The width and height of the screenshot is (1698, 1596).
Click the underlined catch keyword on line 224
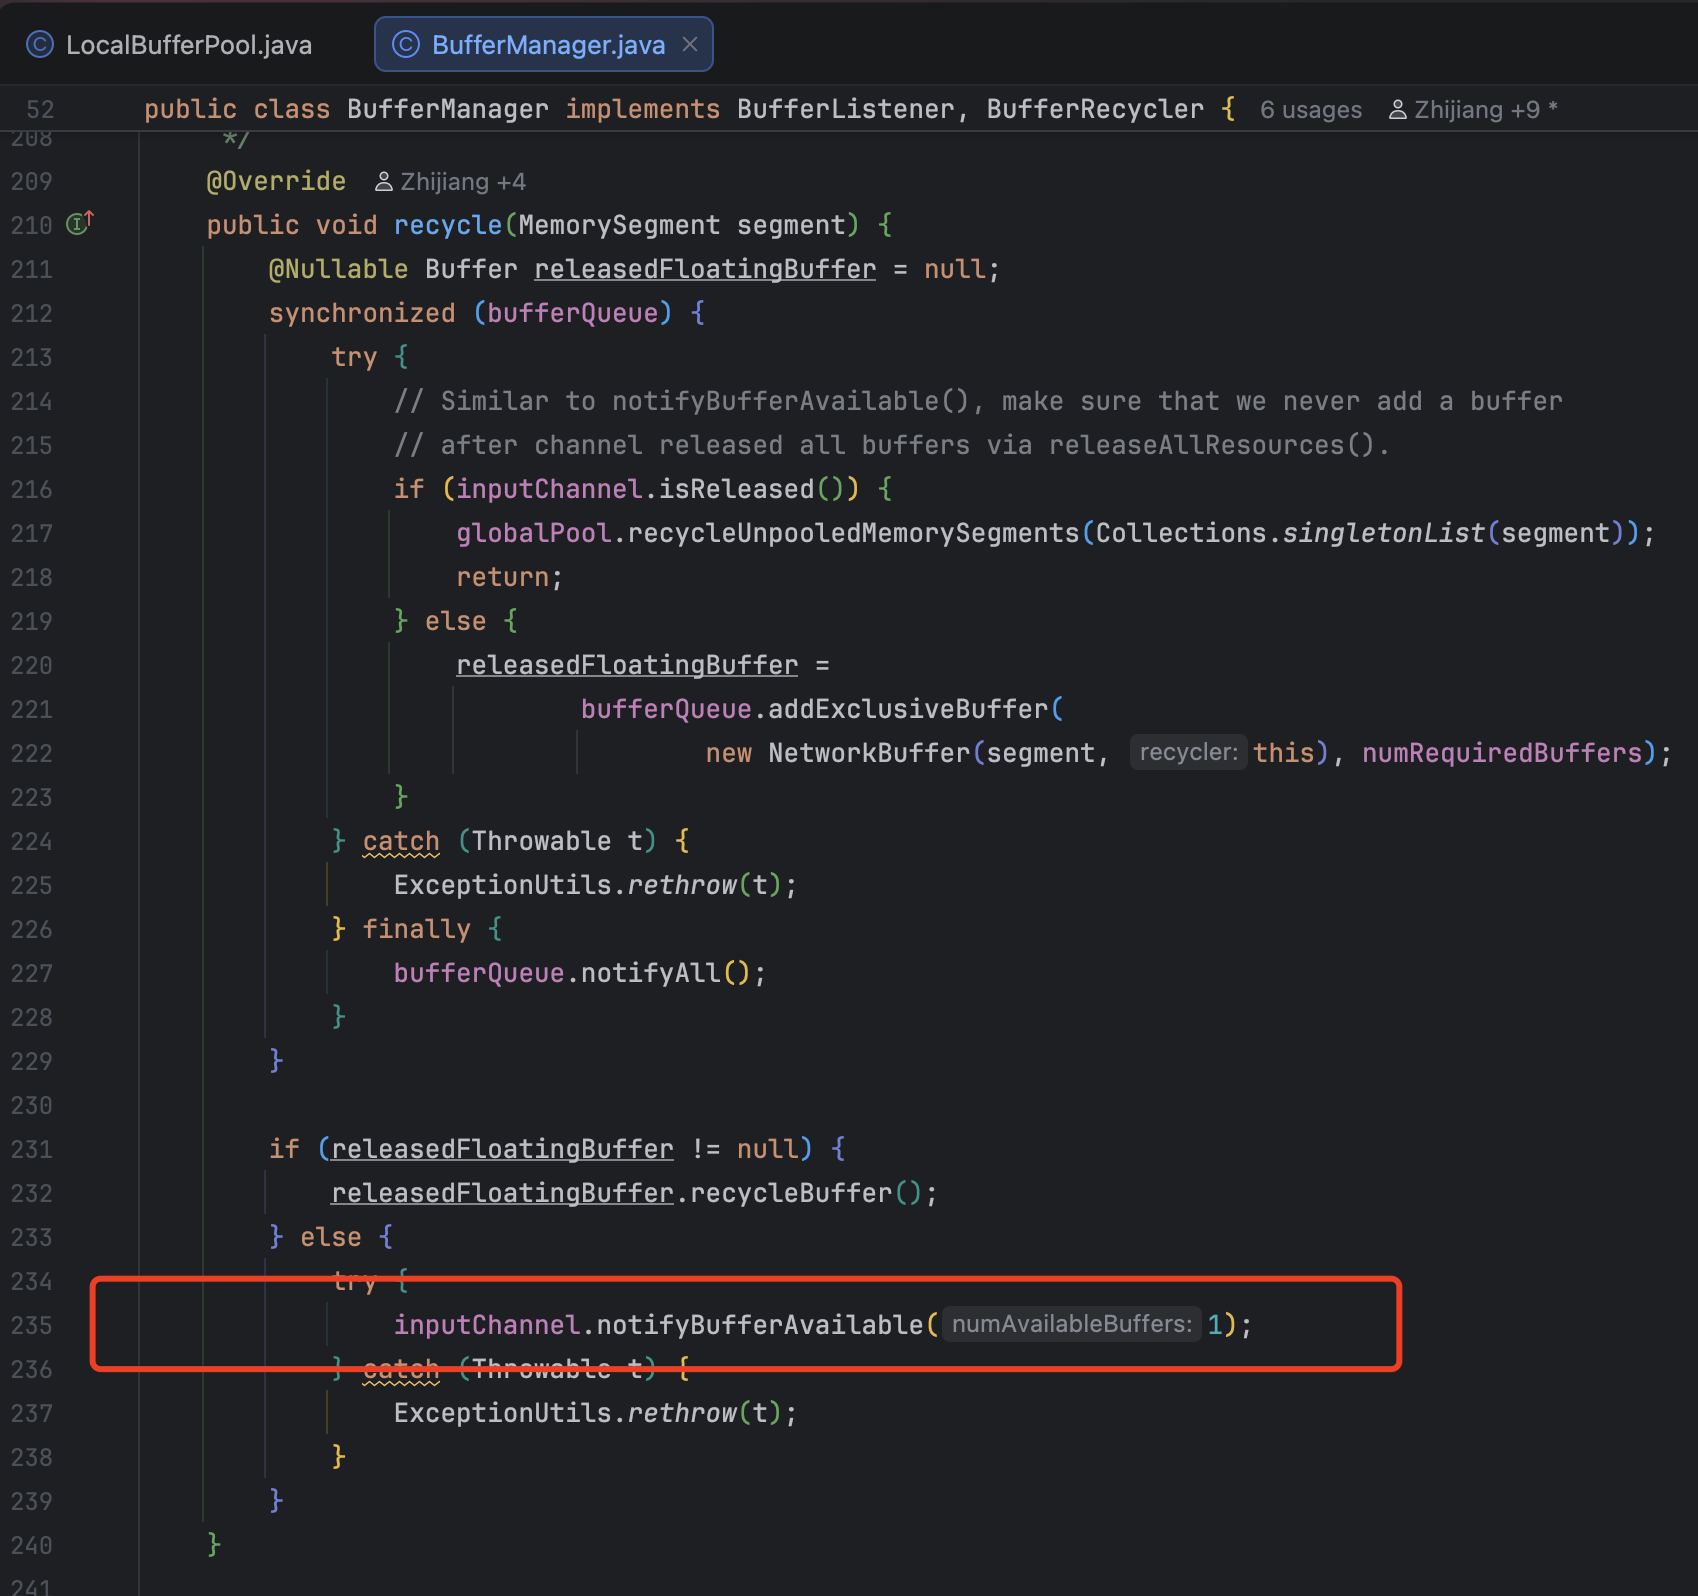point(400,840)
